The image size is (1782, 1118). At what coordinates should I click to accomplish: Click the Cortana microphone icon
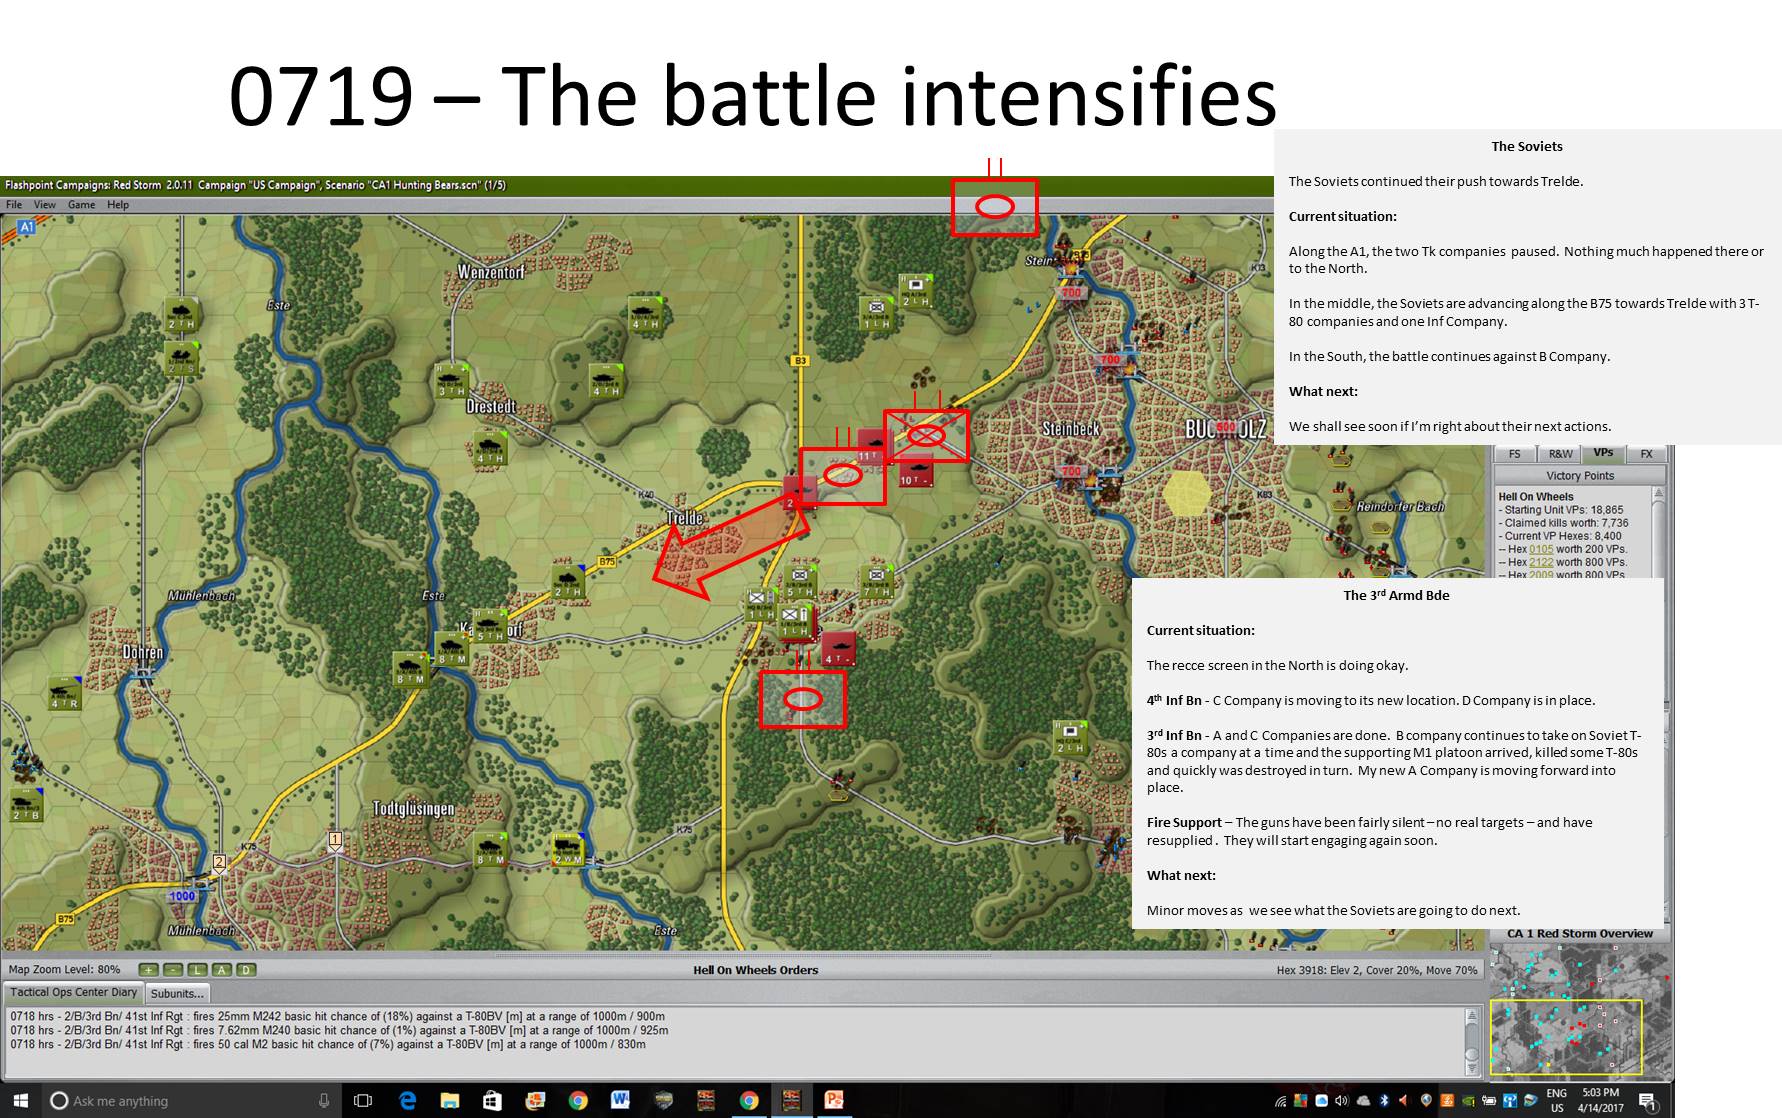pyautogui.click(x=323, y=1101)
